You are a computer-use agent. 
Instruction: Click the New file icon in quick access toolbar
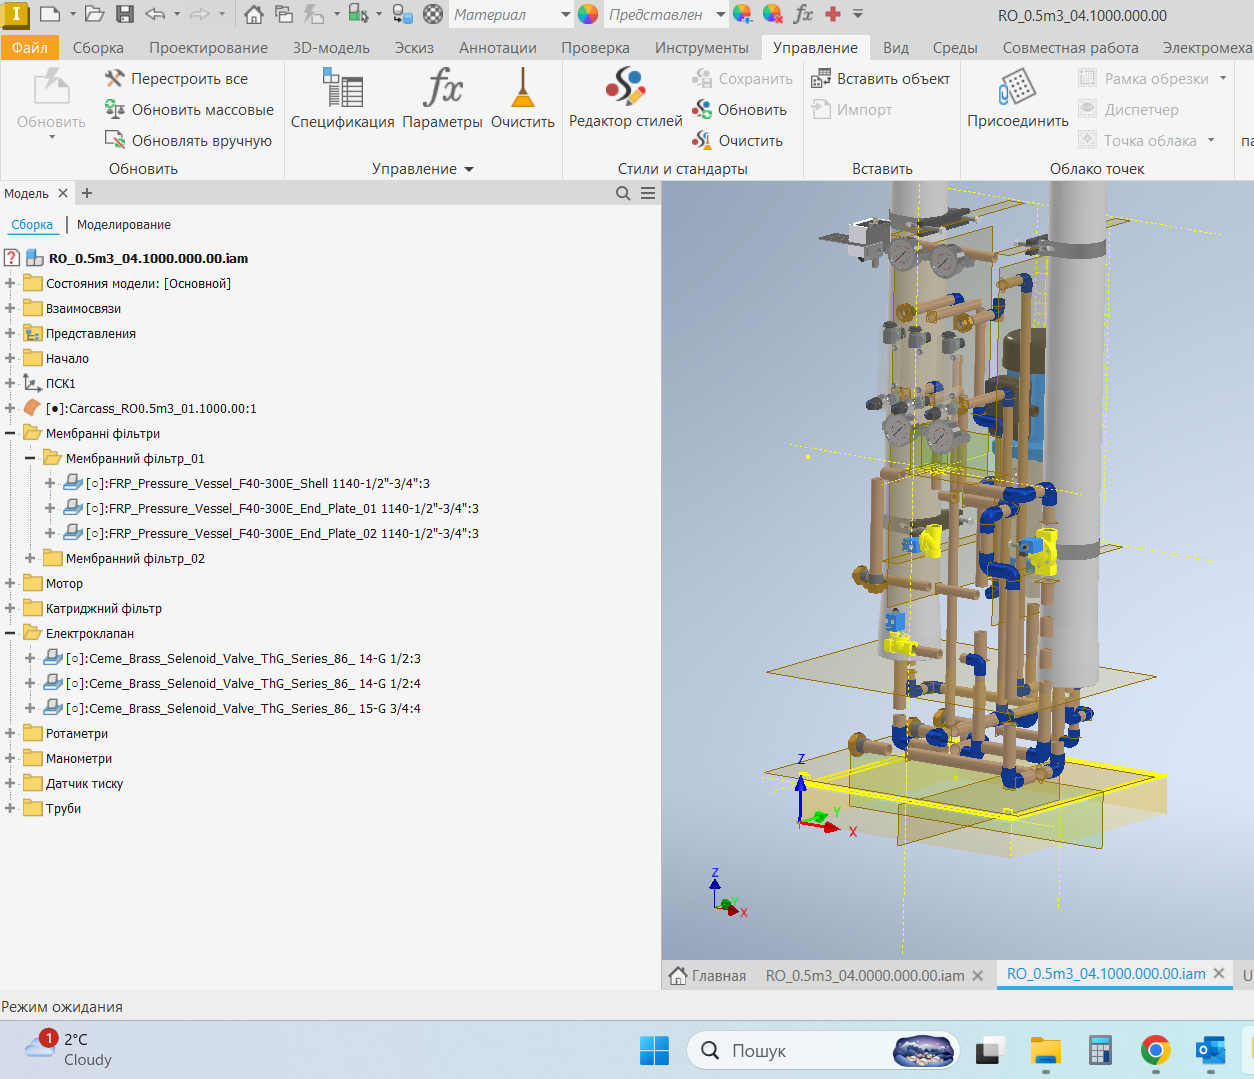[x=49, y=14]
